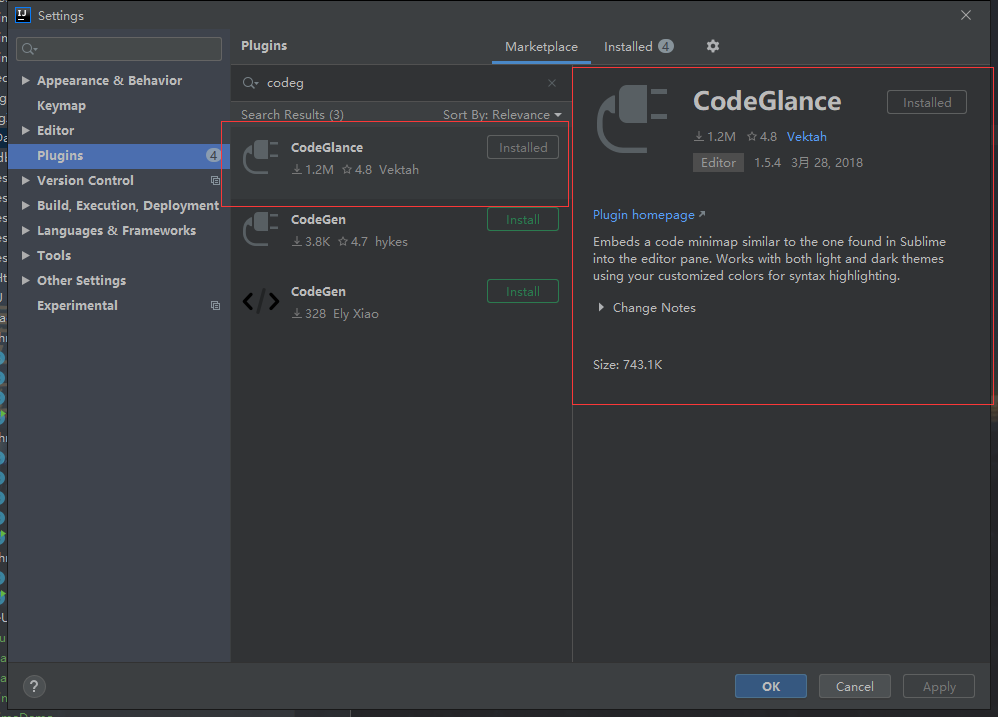Screen dimensions: 998x717
Task: Click the search magnifier icon in plugins
Action: tap(250, 83)
